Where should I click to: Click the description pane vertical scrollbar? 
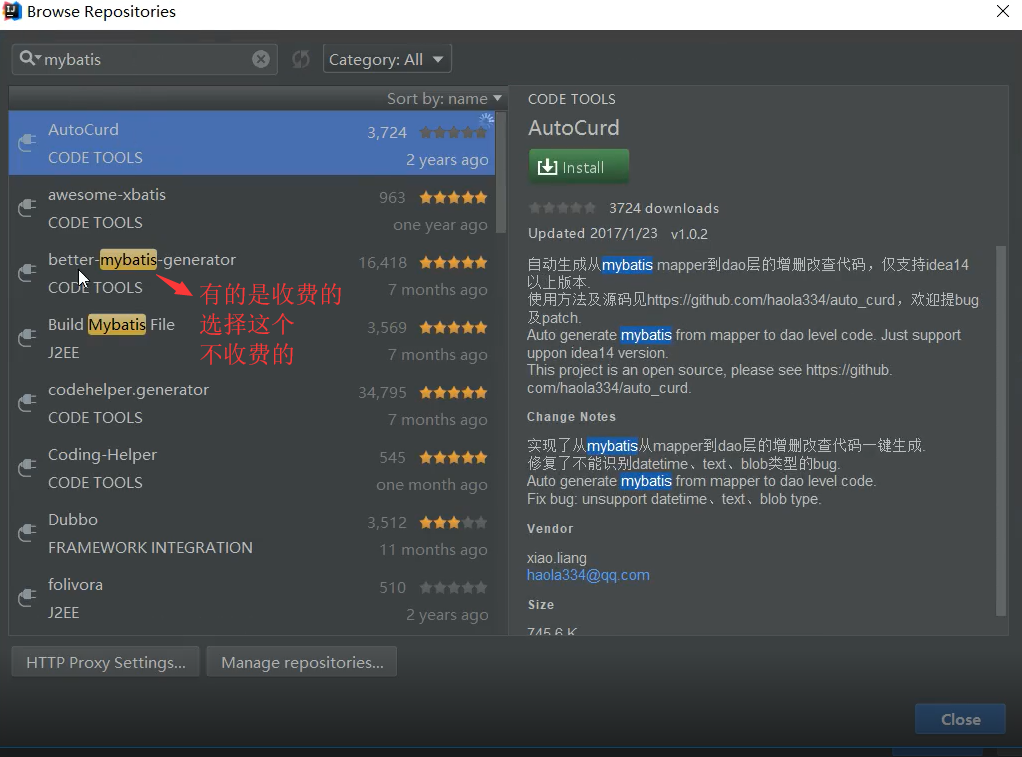coord(1001,430)
